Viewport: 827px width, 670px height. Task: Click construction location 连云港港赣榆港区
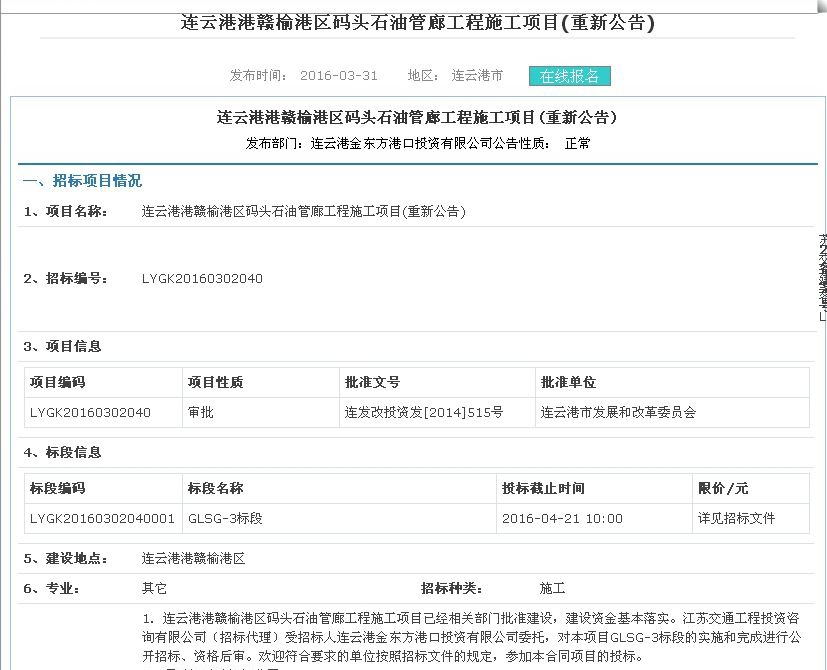[193, 559]
